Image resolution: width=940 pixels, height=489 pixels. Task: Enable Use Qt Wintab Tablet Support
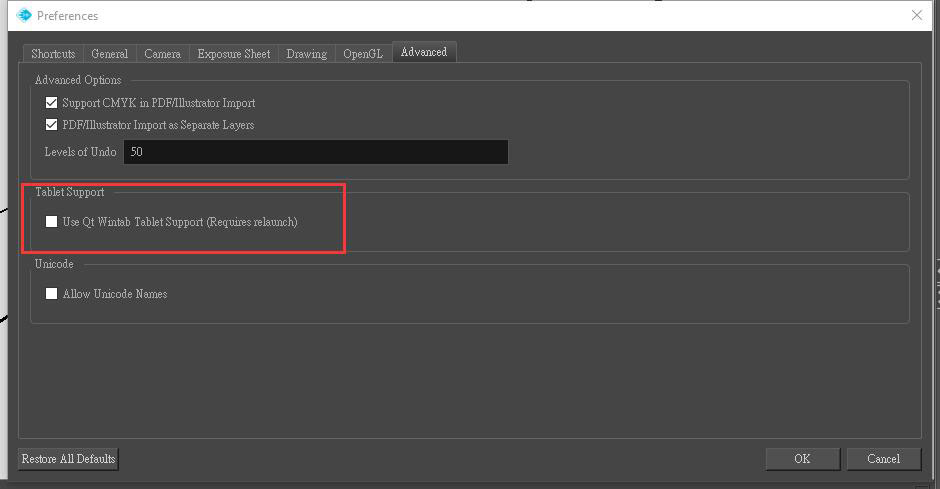pos(52,222)
